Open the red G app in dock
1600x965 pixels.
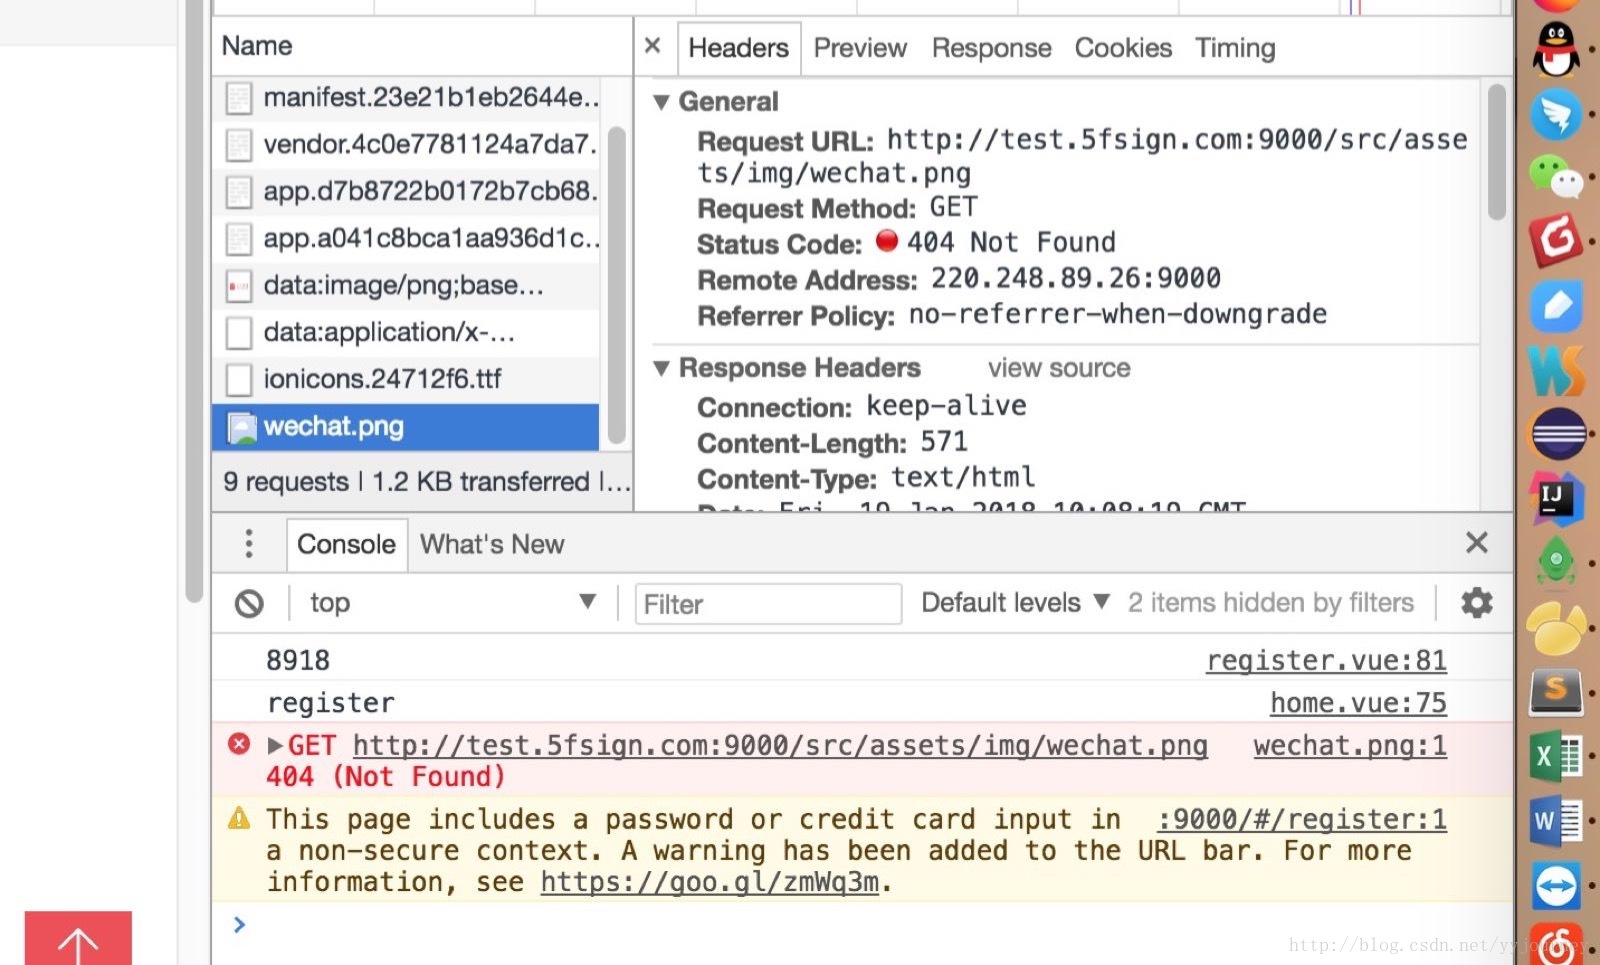1556,240
